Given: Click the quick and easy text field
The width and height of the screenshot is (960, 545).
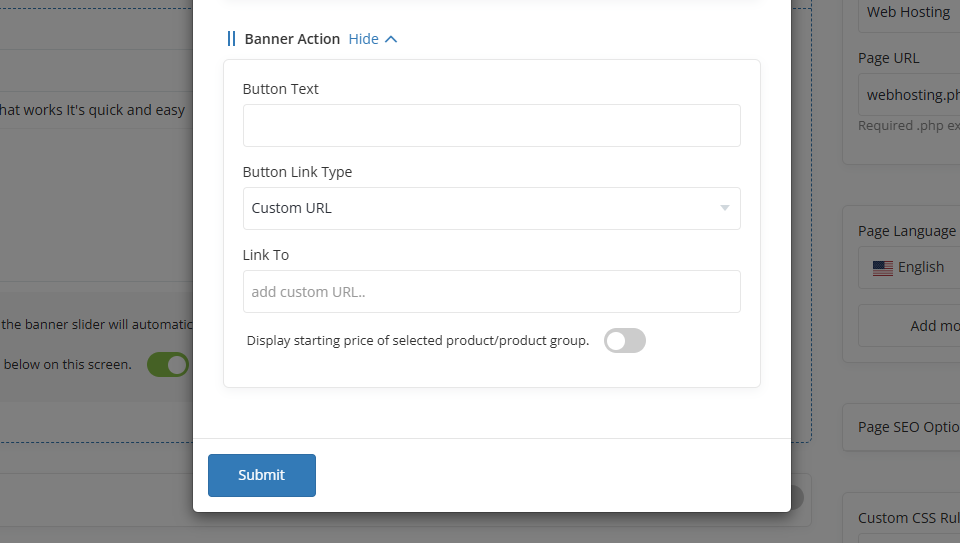Looking at the screenshot, I should [95, 110].
